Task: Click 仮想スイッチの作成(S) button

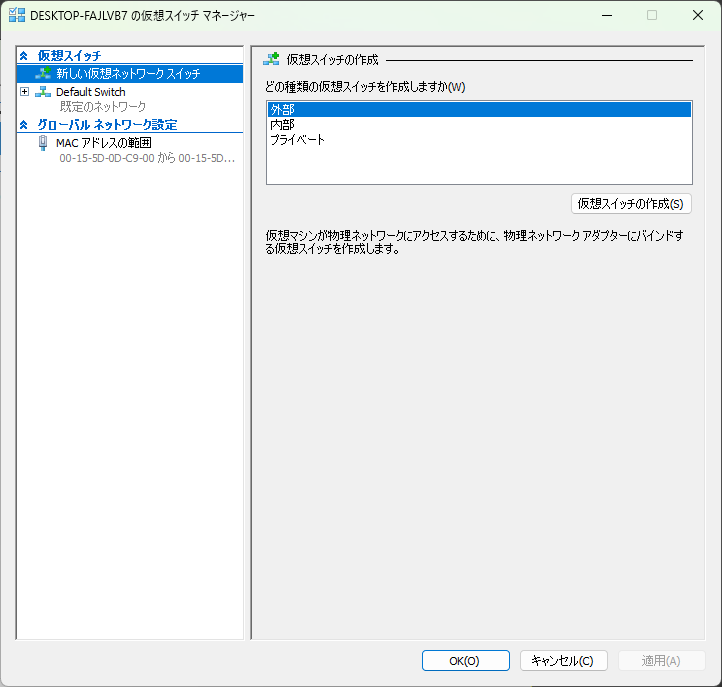Action: tap(631, 204)
